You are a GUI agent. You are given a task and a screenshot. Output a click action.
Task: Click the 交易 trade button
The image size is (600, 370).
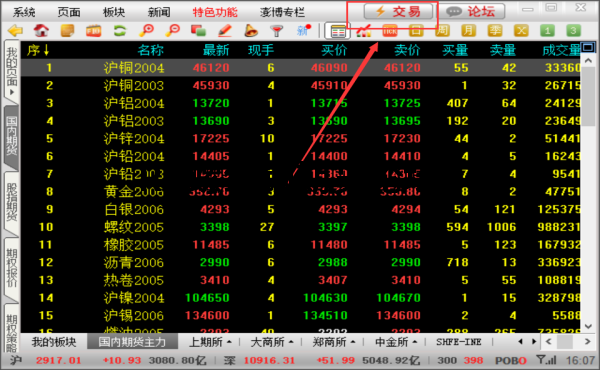tap(398, 11)
